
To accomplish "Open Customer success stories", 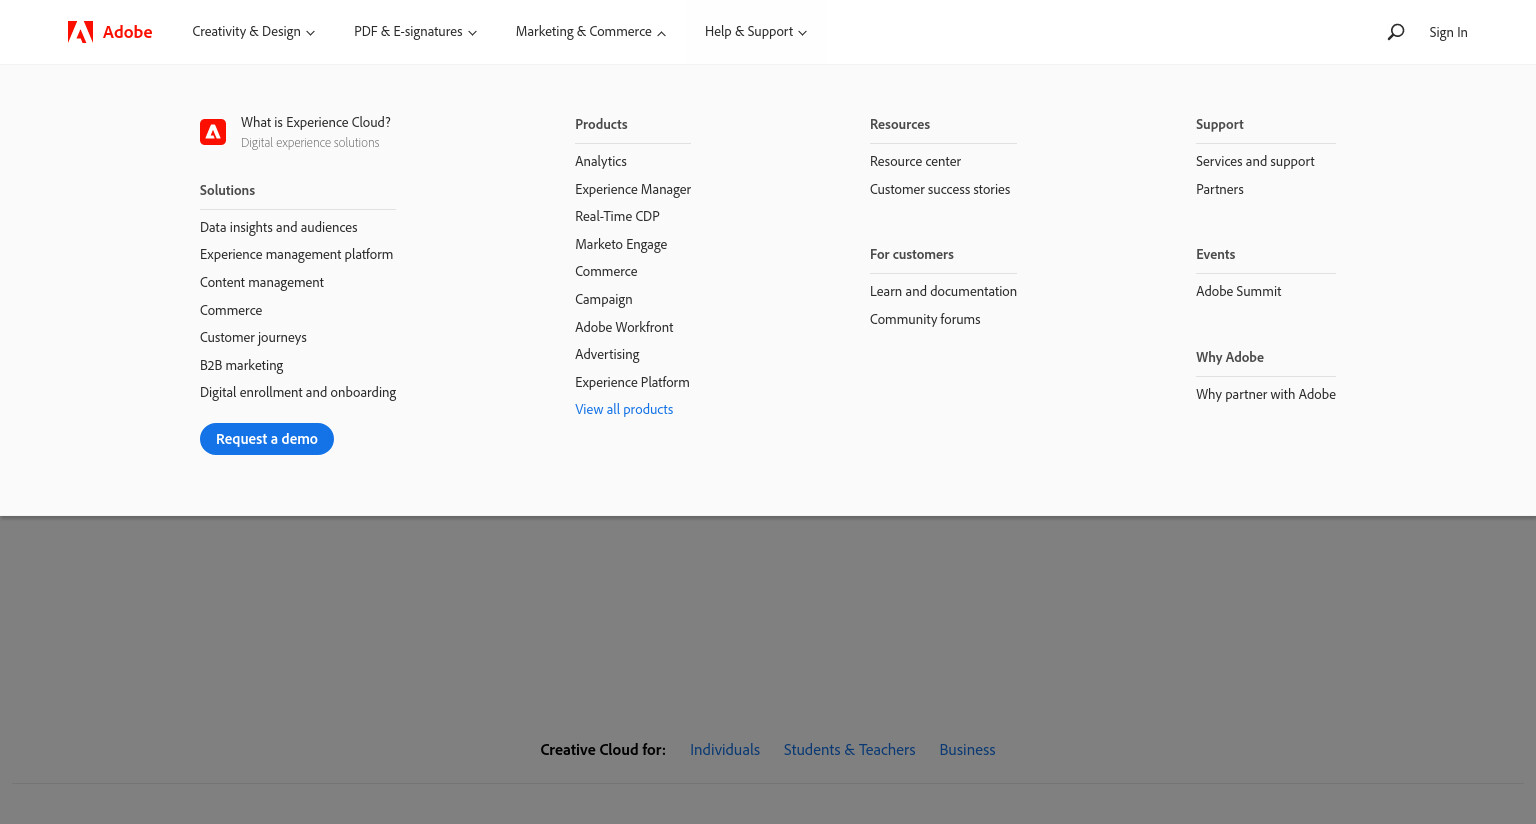I will 940,189.
